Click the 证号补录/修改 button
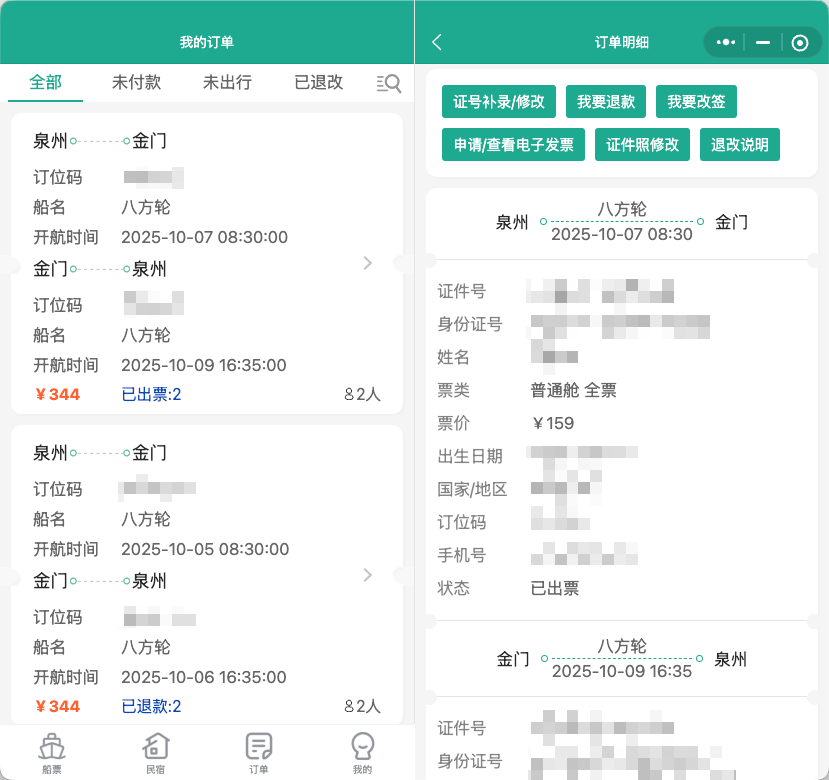Image resolution: width=829 pixels, height=780 pixels. [499, 102]
